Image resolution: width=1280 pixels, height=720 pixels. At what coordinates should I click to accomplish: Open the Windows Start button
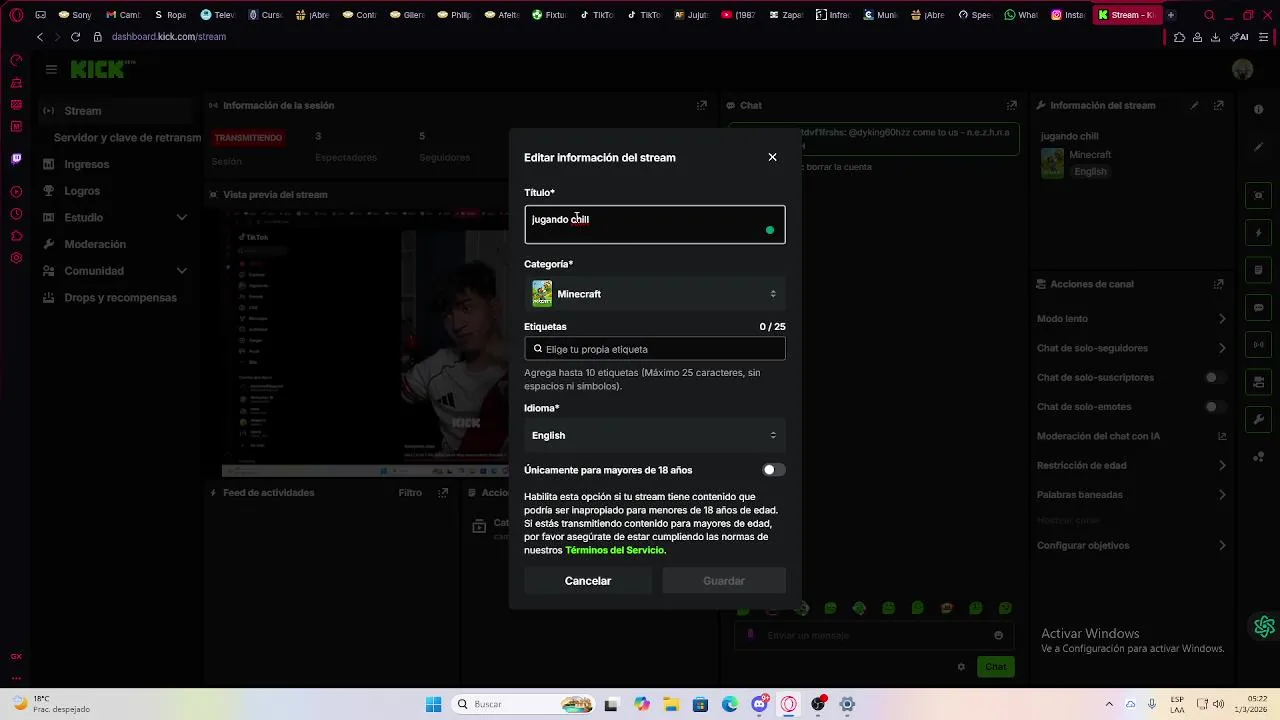pos(433,704)
